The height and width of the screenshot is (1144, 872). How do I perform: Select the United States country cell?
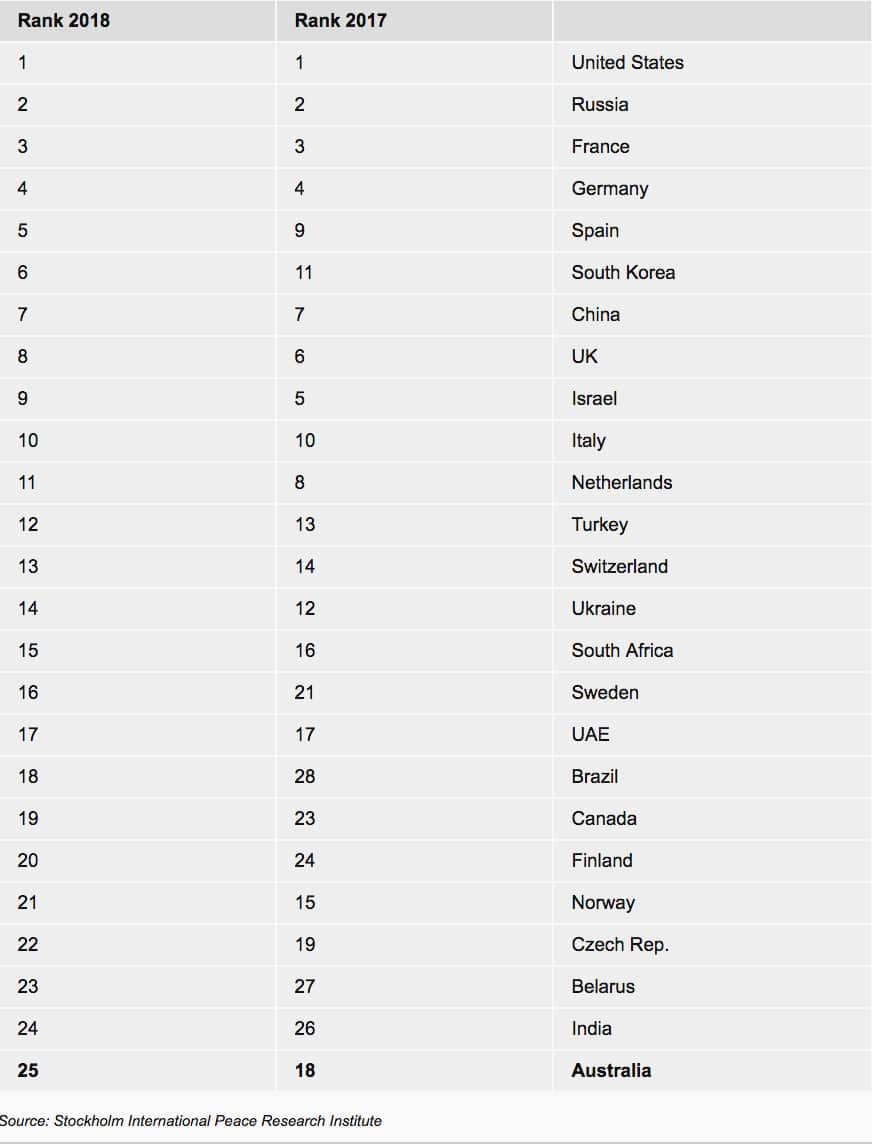click(627, 62)
